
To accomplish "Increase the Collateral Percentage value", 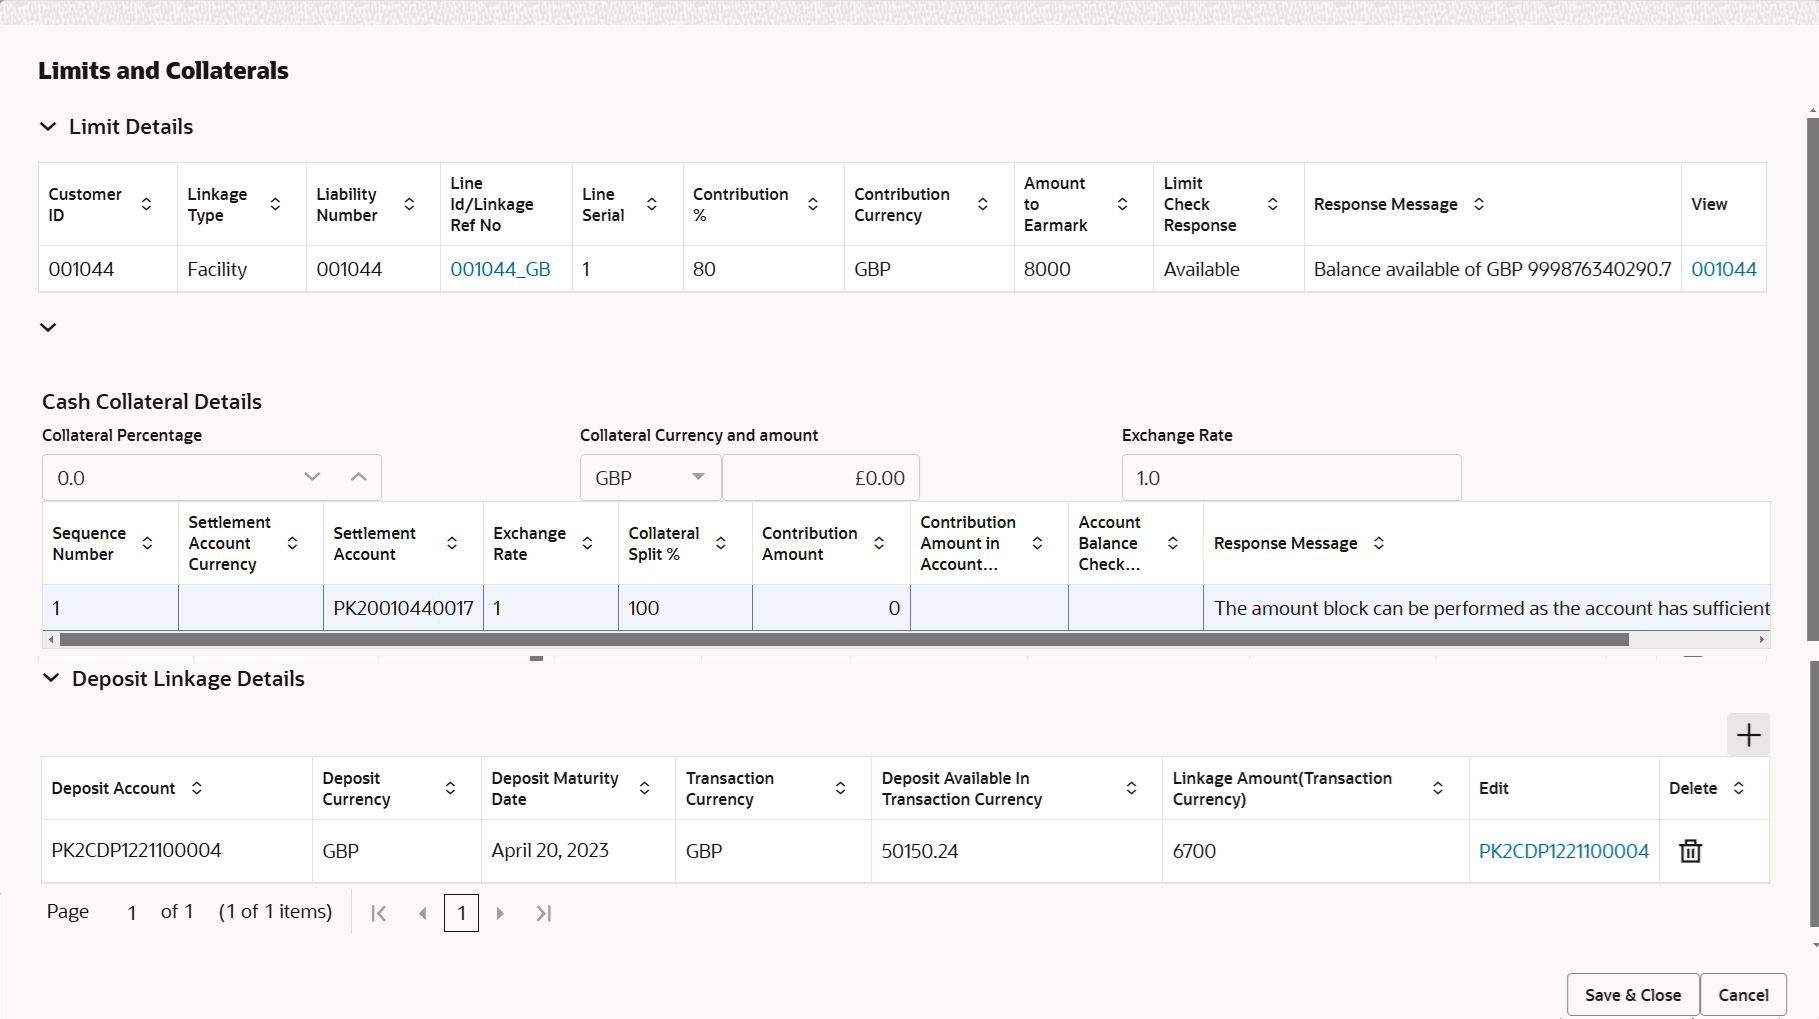I will point(359,478).
